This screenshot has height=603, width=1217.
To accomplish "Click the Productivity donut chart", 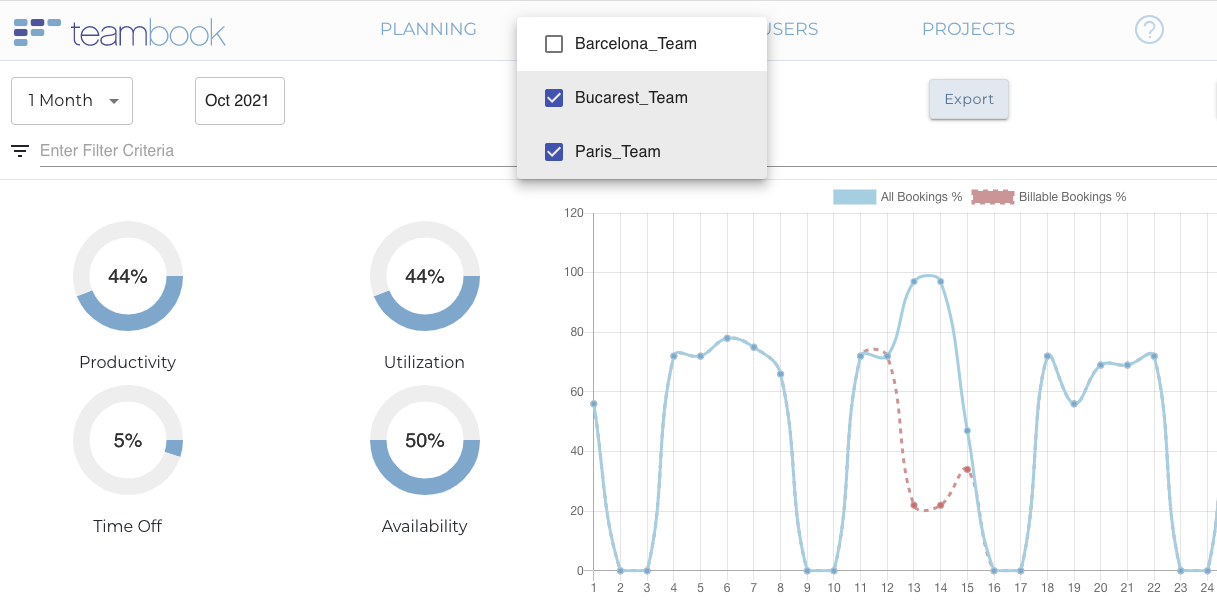I will 128,276.
